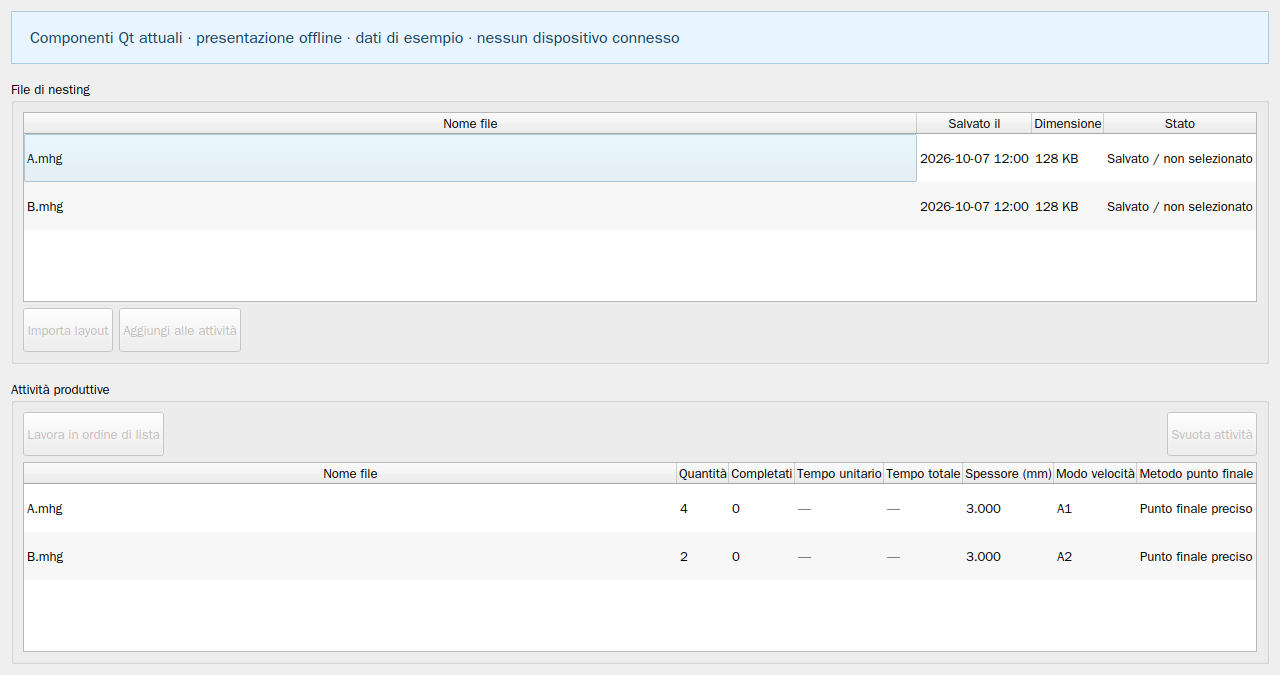
Task: Click the Completati value of activity B.mhg
Action: point(762,556)
